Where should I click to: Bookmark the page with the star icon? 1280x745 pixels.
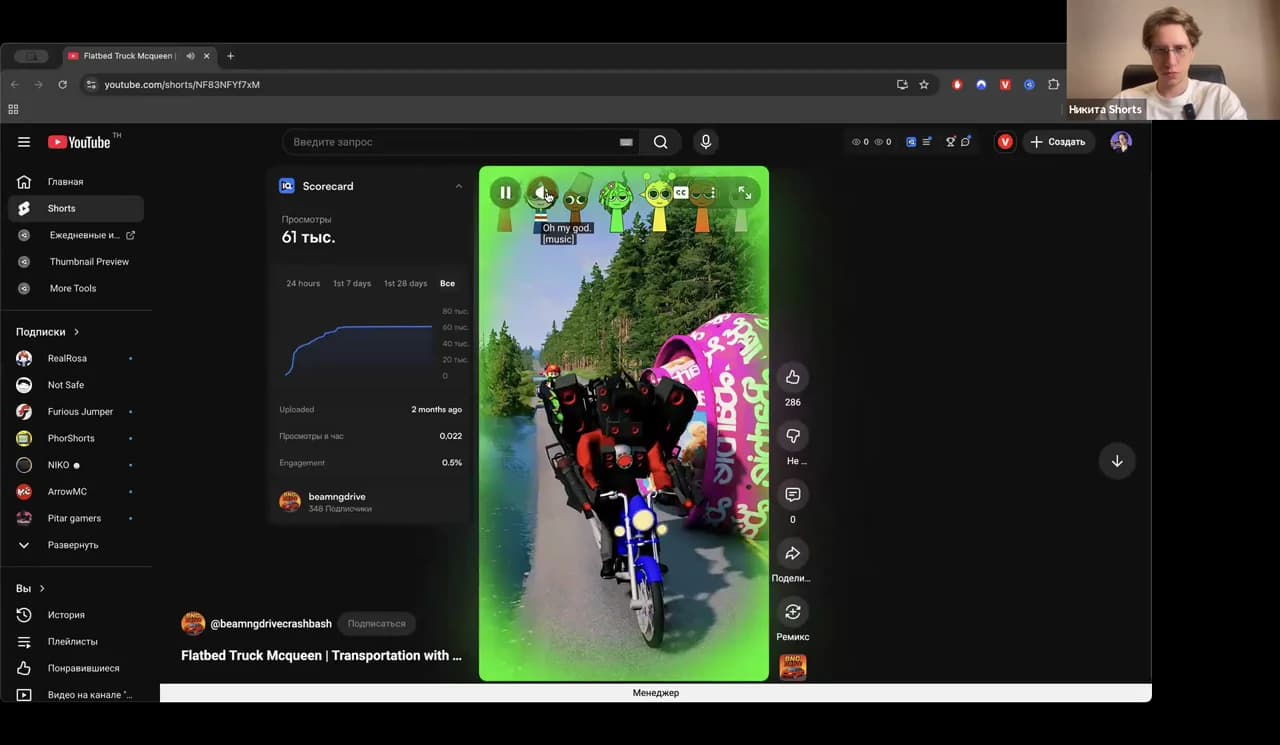[x=924, y=85]
